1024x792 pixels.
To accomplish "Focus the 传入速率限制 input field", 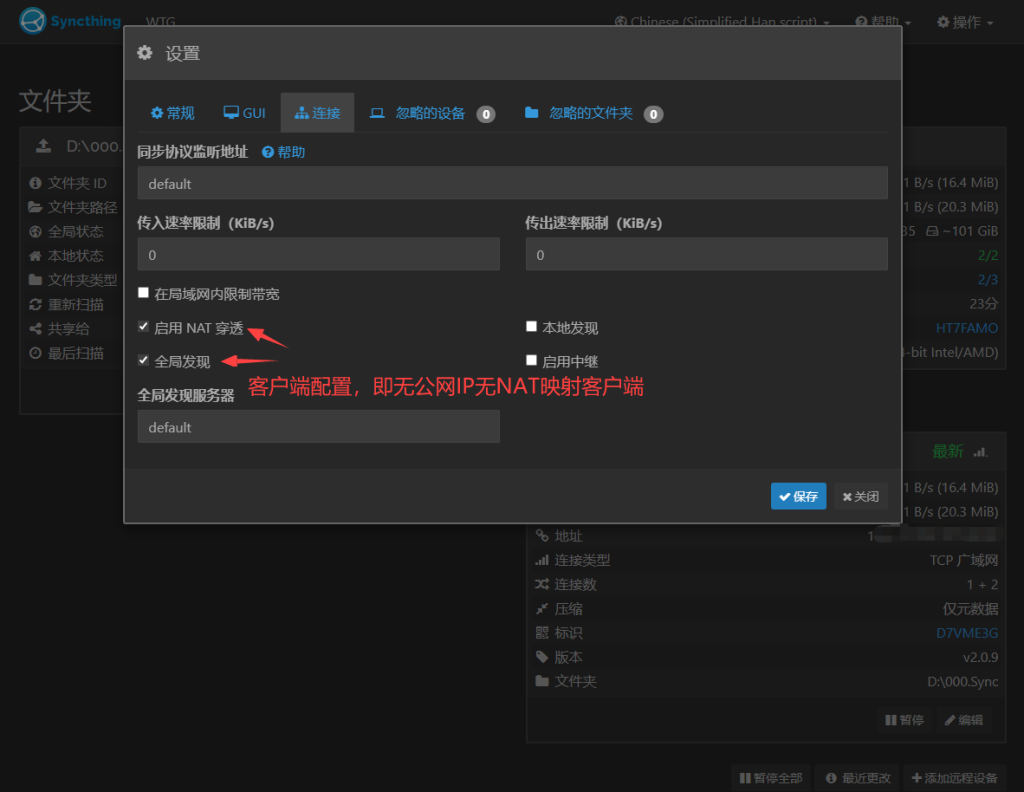I will (x=318, y=254).
